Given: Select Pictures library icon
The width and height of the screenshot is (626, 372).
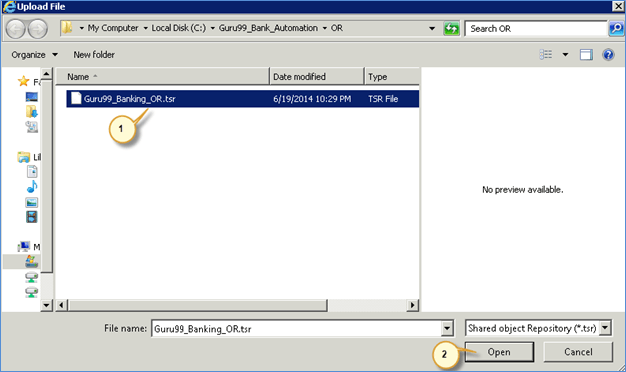Looking at the screenshot, I should (32, 202).
